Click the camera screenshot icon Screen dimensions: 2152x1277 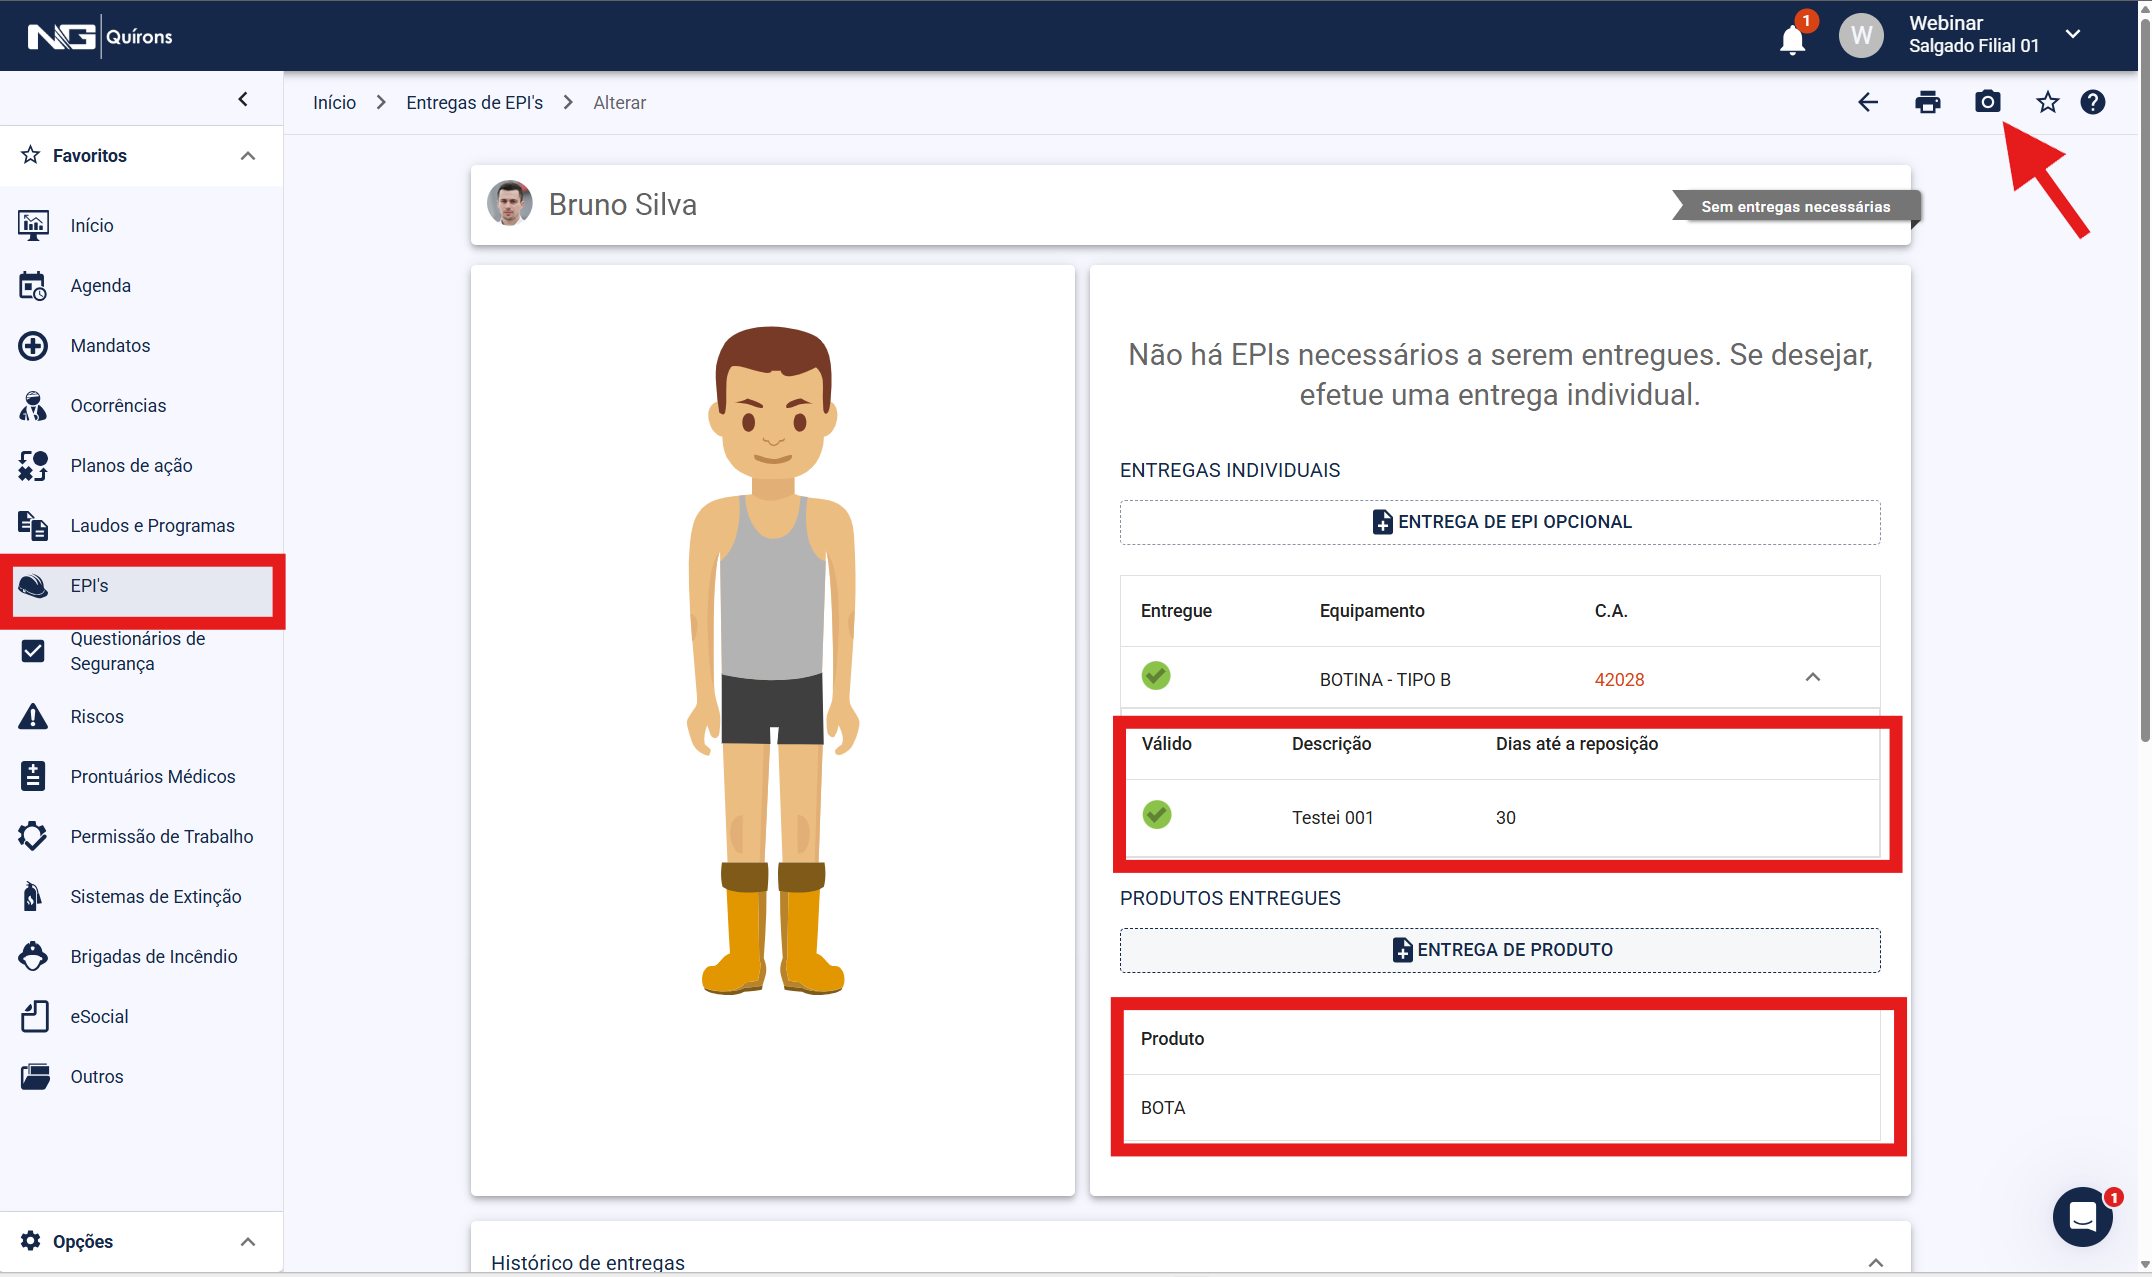pos(1987,102)
